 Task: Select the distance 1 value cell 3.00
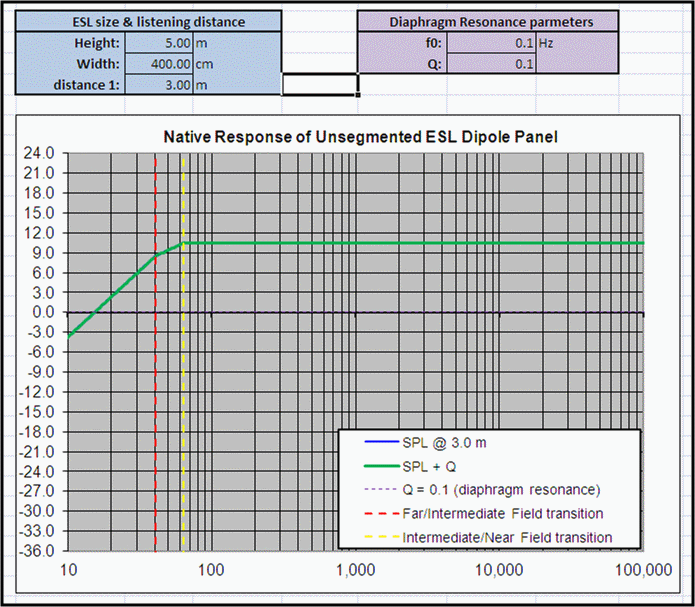159,85
